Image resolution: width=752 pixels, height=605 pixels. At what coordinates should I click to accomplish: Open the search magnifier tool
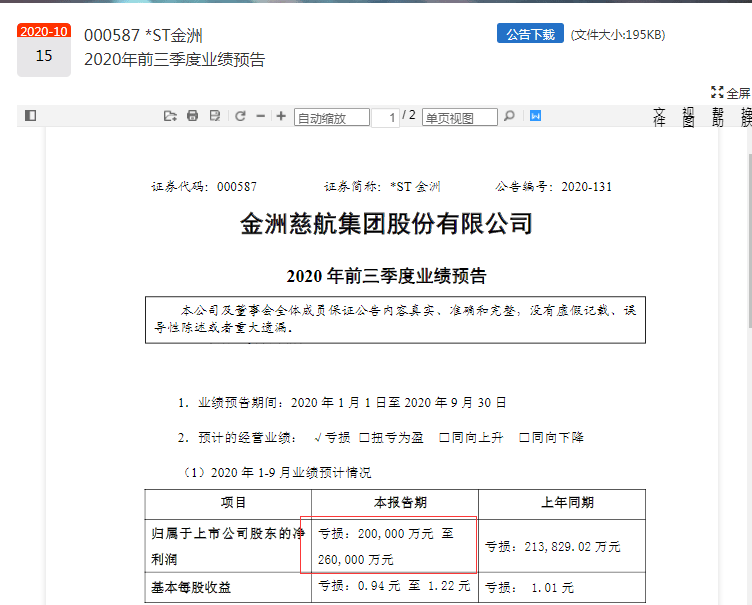(x=509, y=116)
